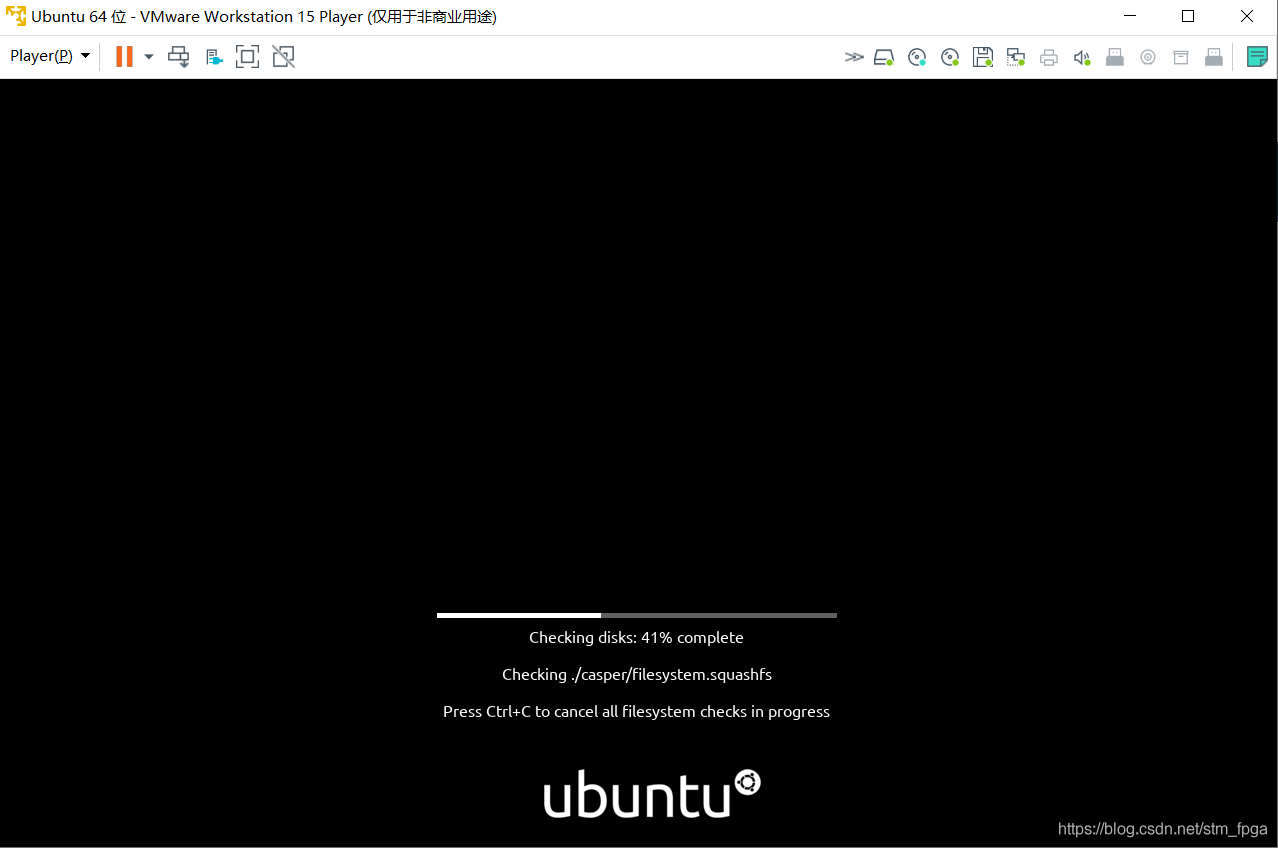1278x848 pixels.
Task: Expand the suspend button dropdown arrow
Action: pyautogui.click(x=148, y=56)
